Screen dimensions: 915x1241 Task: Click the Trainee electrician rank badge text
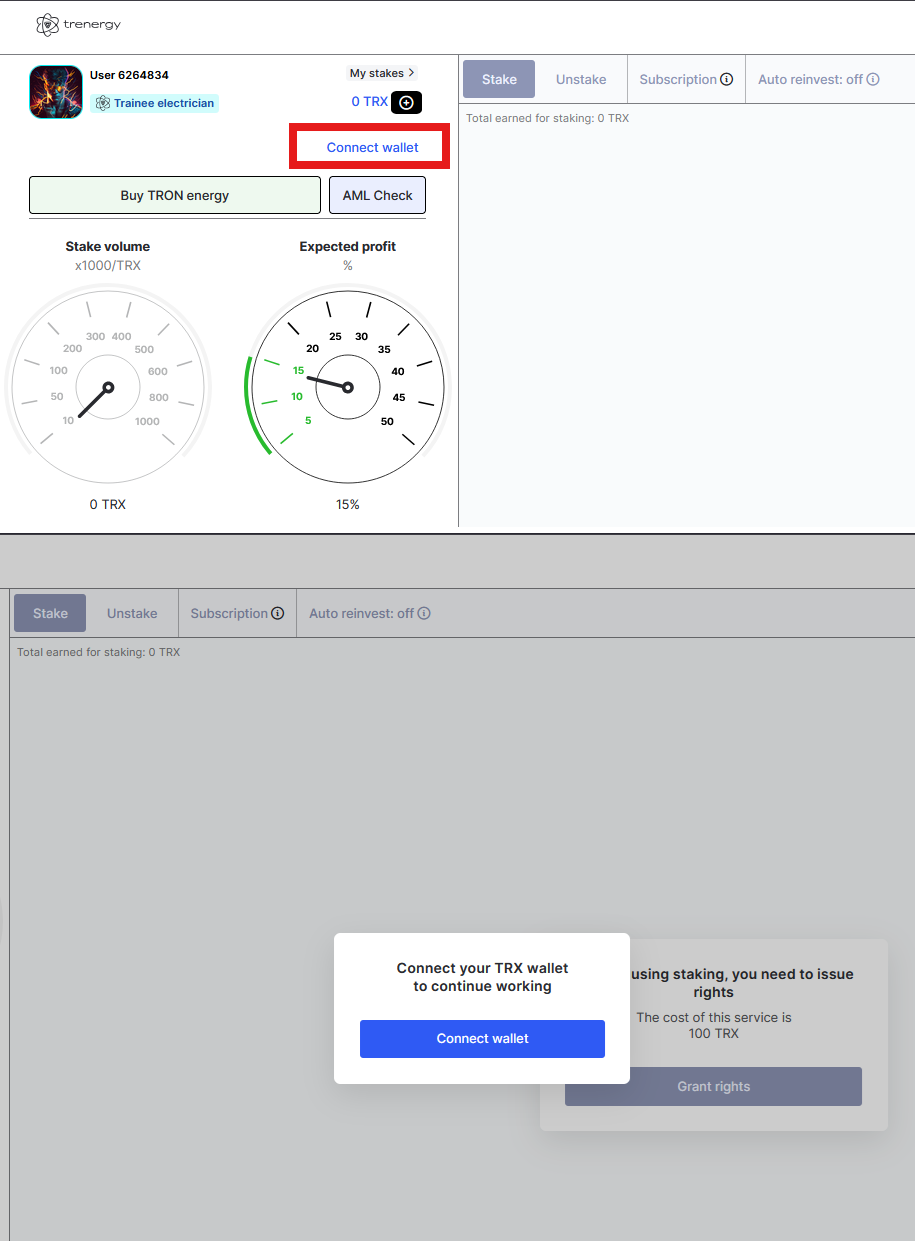pos(164,103)
